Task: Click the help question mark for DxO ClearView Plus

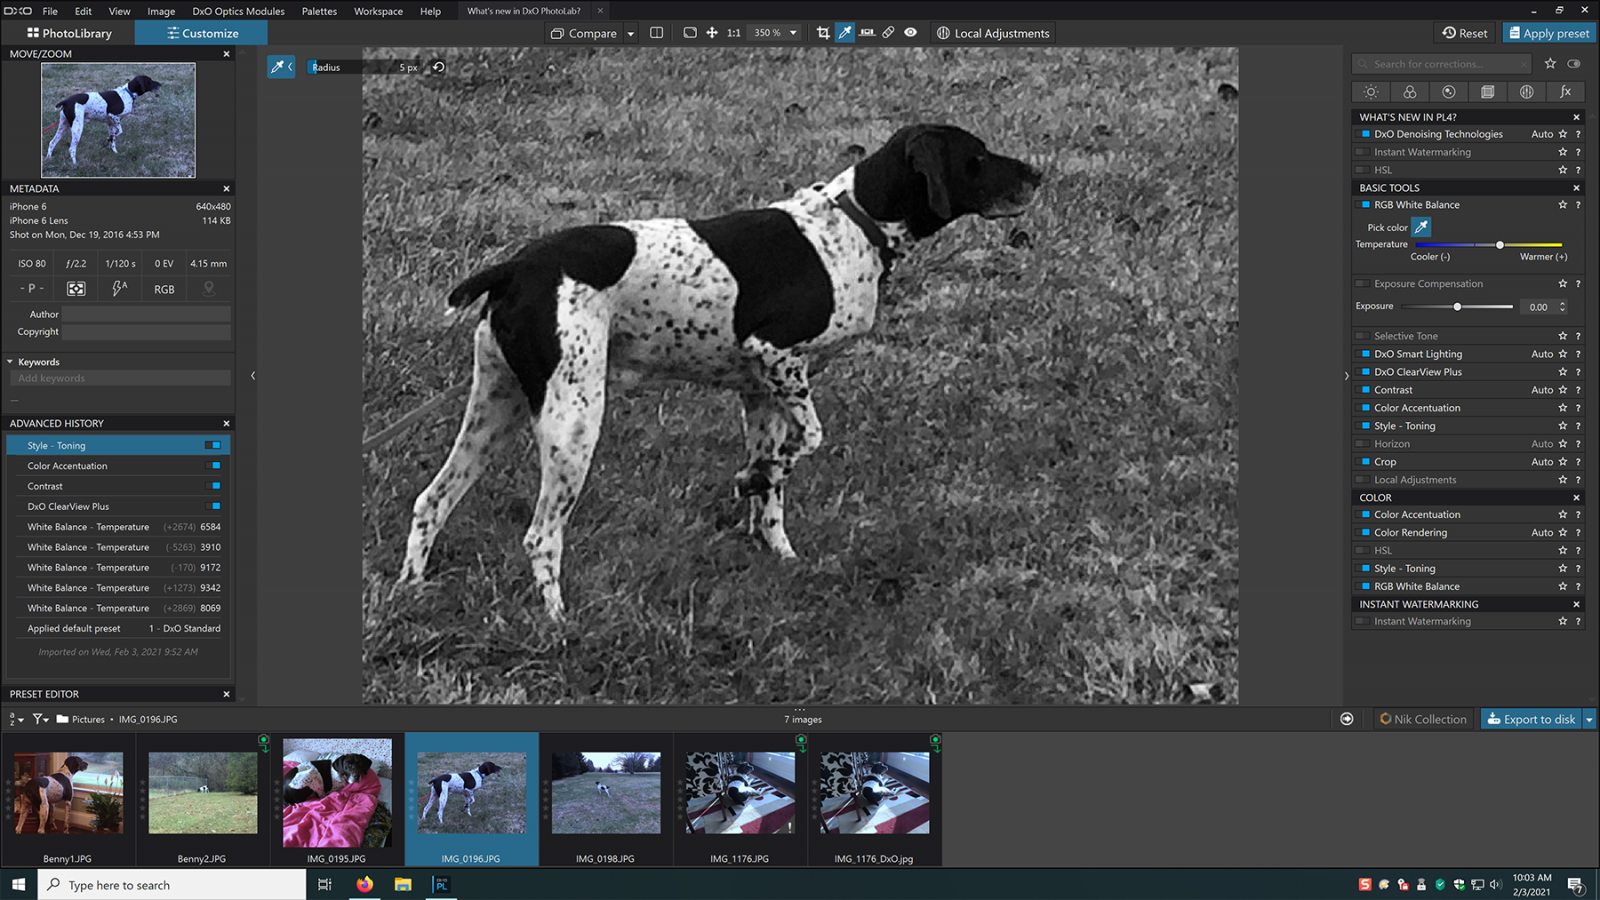Action: (x=1578, y=372)
